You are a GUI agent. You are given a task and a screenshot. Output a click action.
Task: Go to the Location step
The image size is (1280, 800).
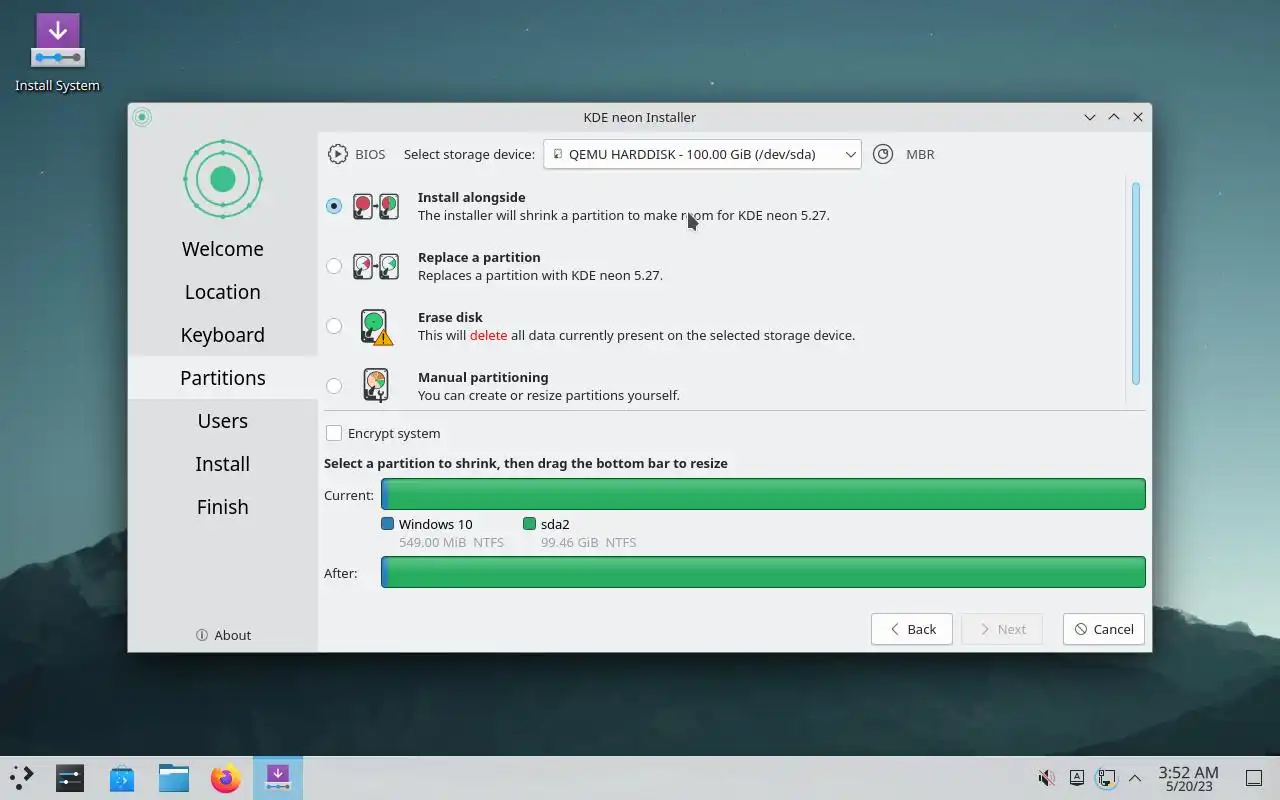pos(223,292)
